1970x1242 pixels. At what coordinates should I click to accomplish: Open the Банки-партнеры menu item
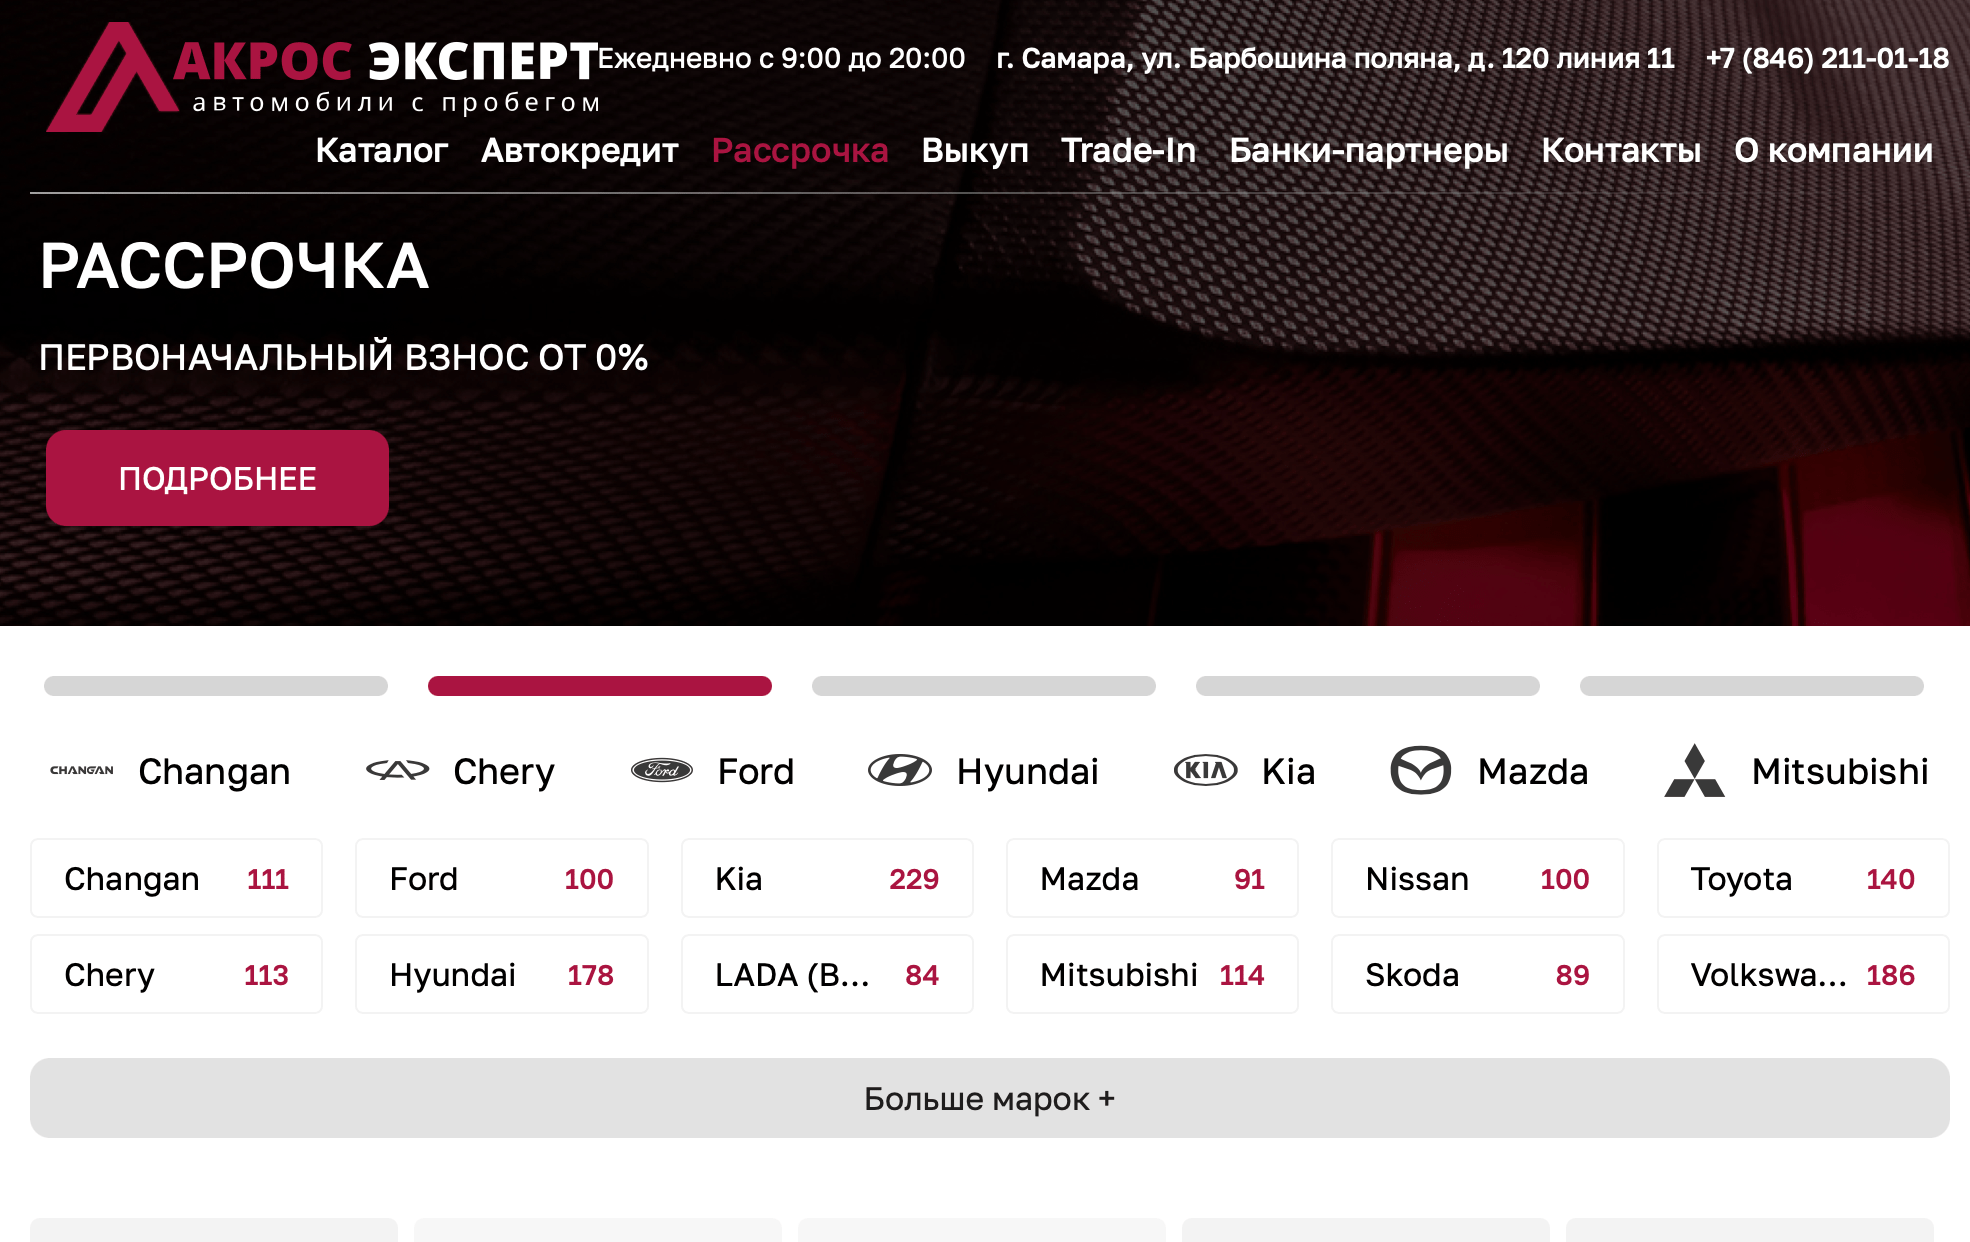tap(1369, 150)
